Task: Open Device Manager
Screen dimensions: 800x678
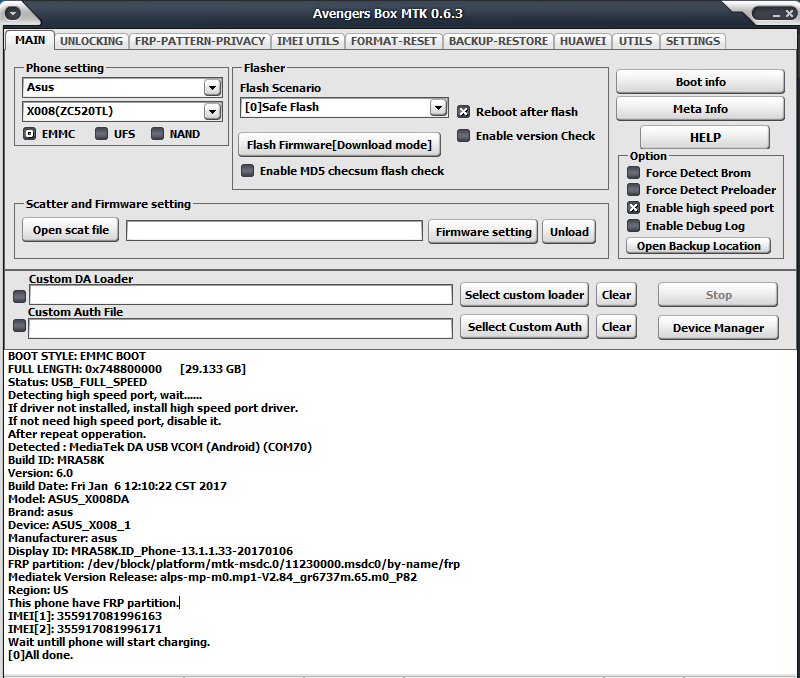Action: [717, 327]
